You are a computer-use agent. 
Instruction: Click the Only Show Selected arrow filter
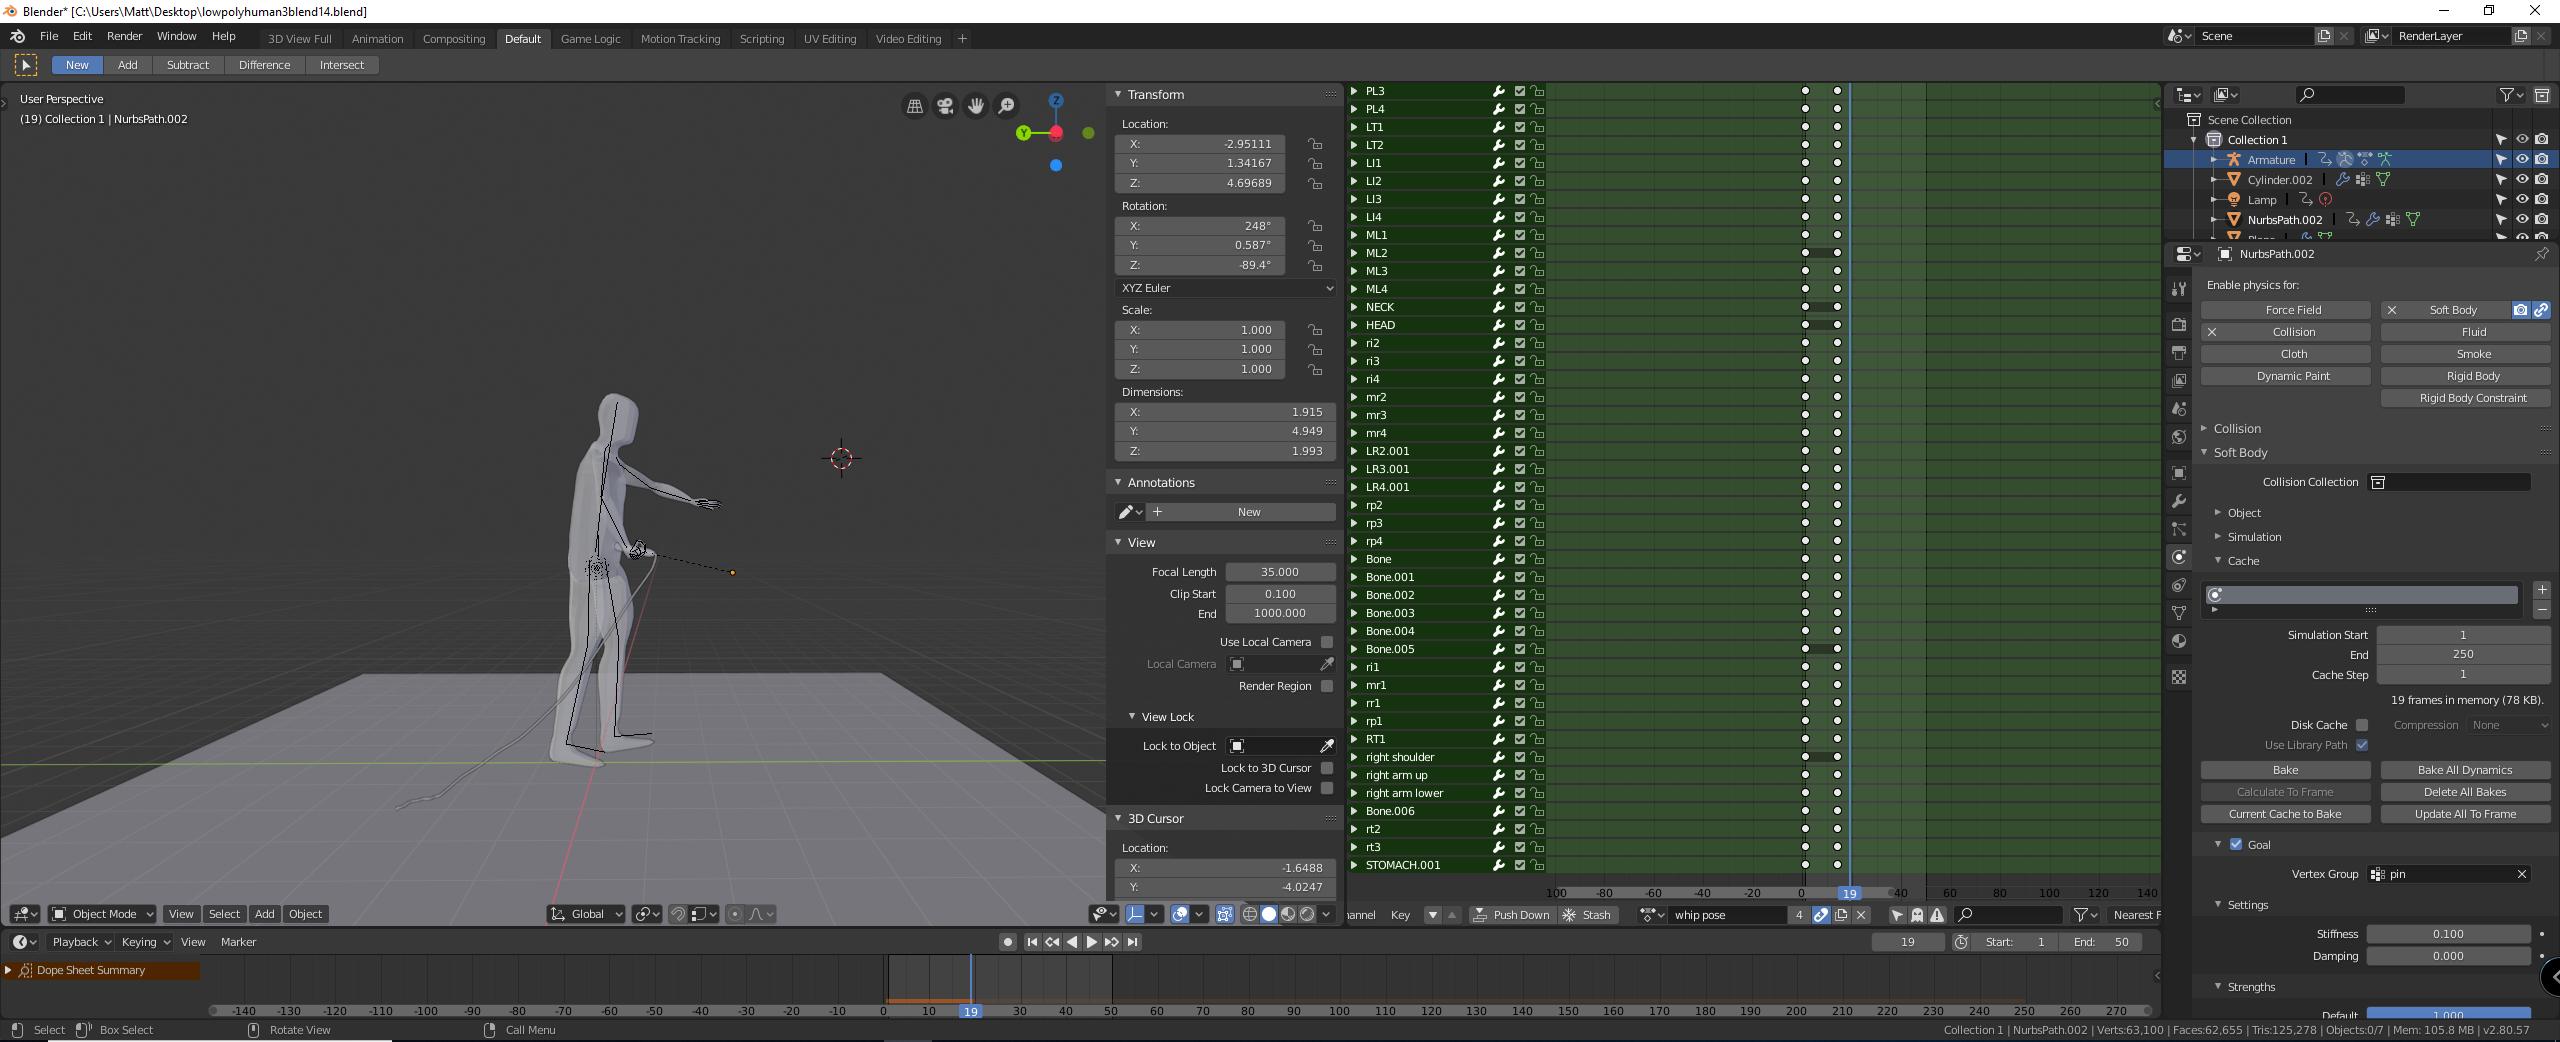1897,915
